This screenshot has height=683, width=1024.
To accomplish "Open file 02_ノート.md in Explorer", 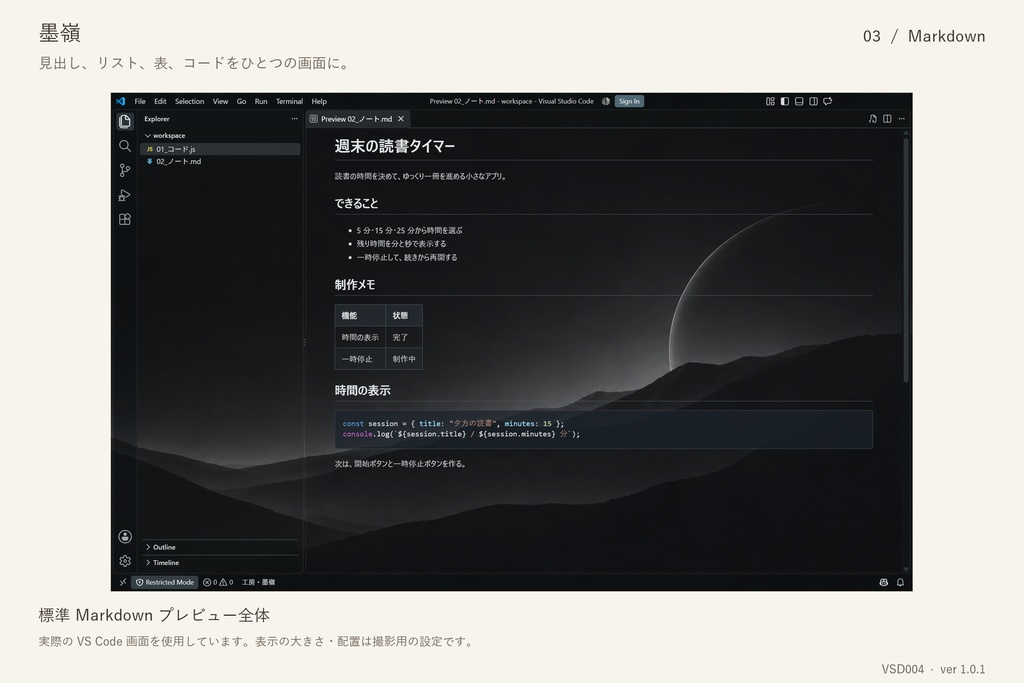I will [220, 161].
